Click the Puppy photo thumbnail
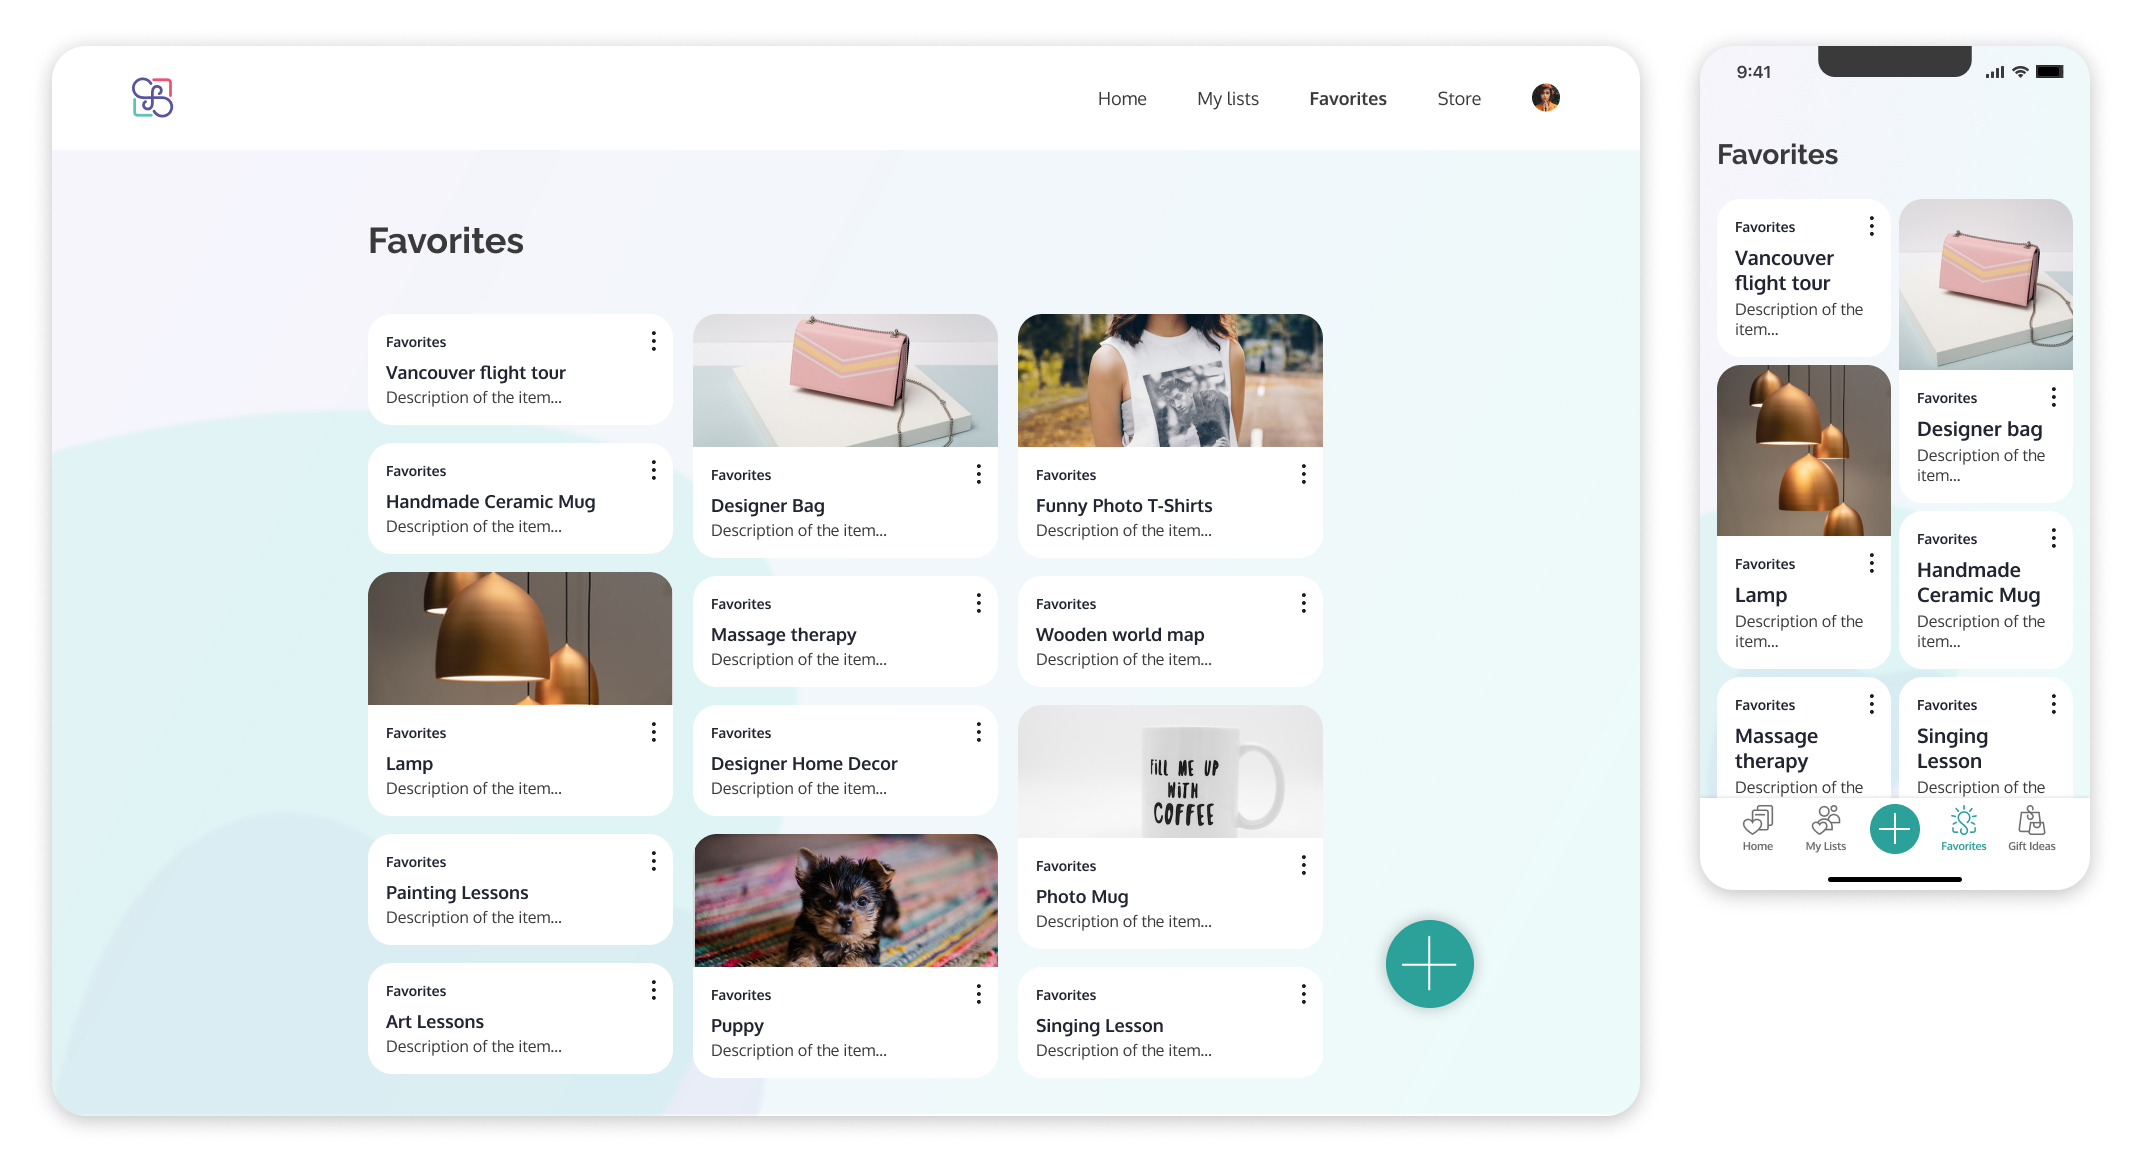Viewport: 2142px width, 1163px height. click(x=845, y=900)
